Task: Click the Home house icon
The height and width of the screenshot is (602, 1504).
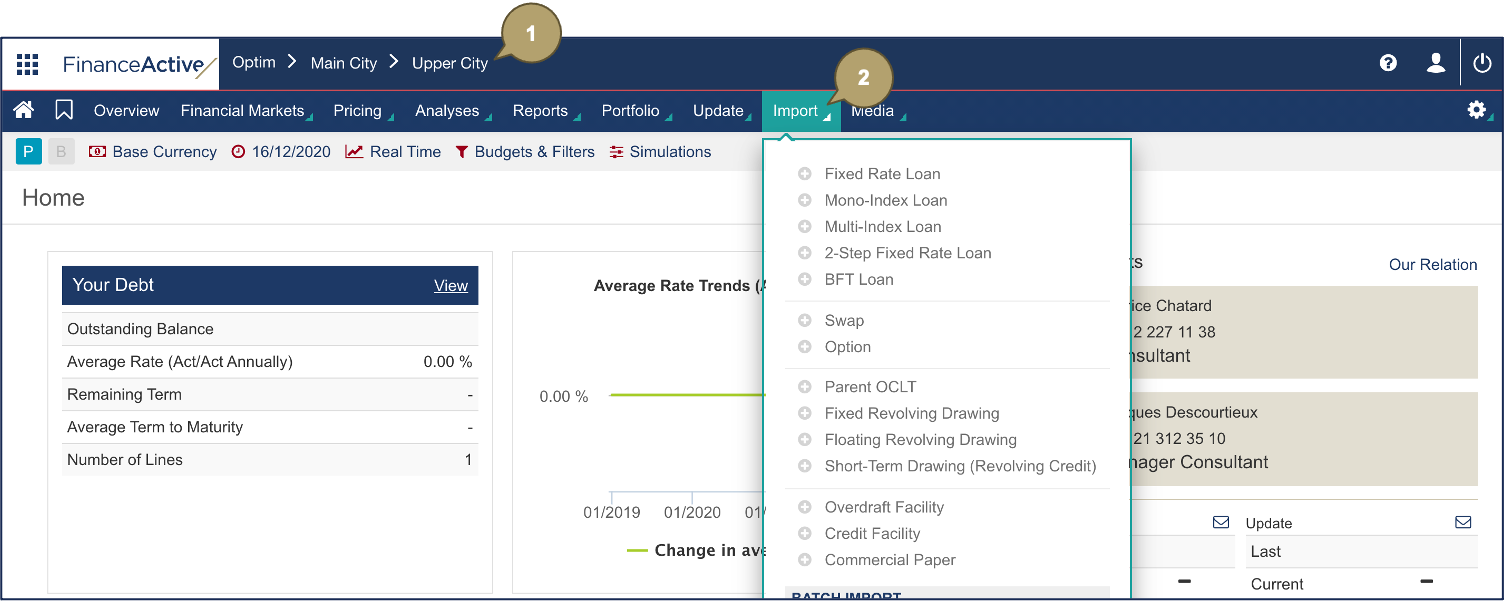Action: tap(23, 110)
